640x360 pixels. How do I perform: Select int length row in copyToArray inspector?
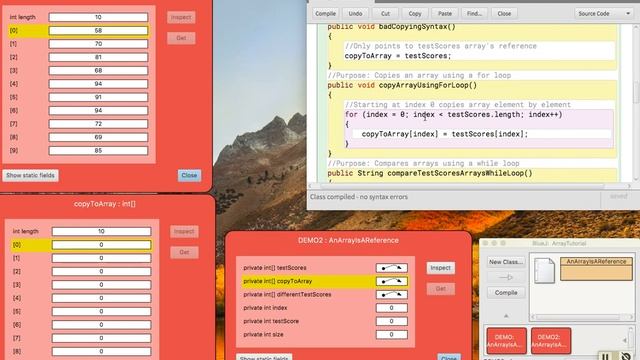(81, 231)
